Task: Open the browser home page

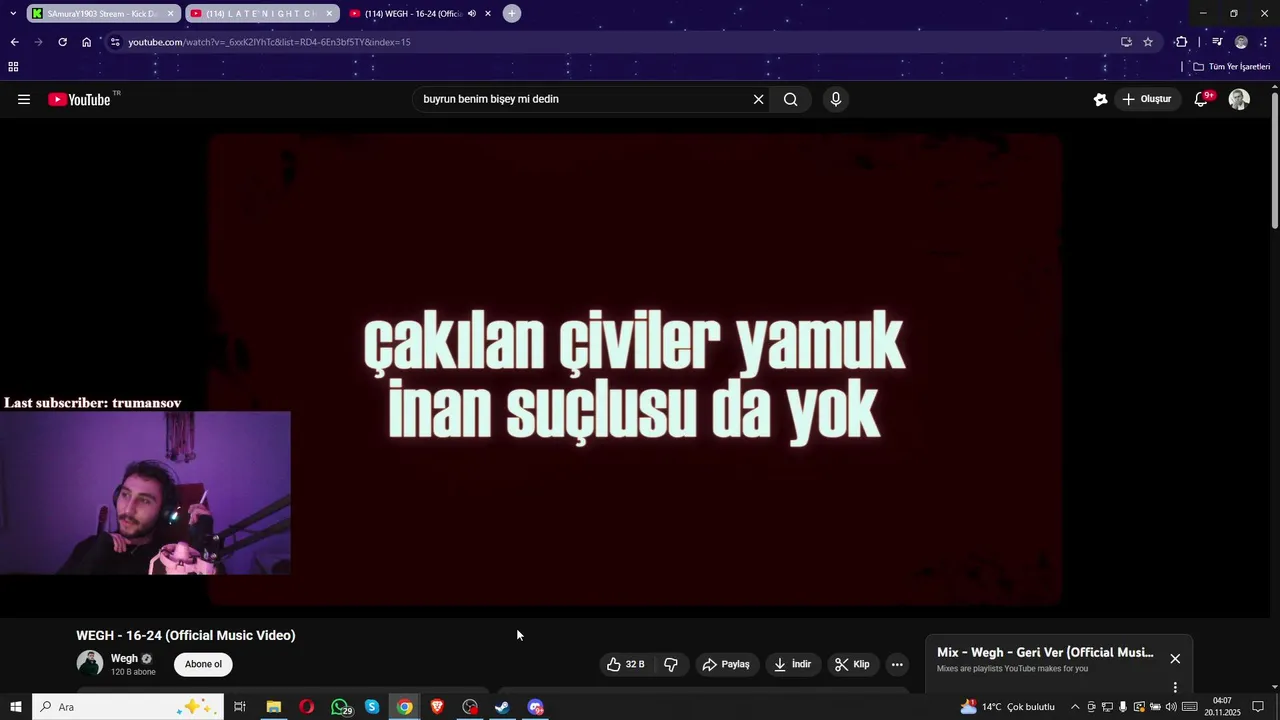Action: [x=86, y=42]
